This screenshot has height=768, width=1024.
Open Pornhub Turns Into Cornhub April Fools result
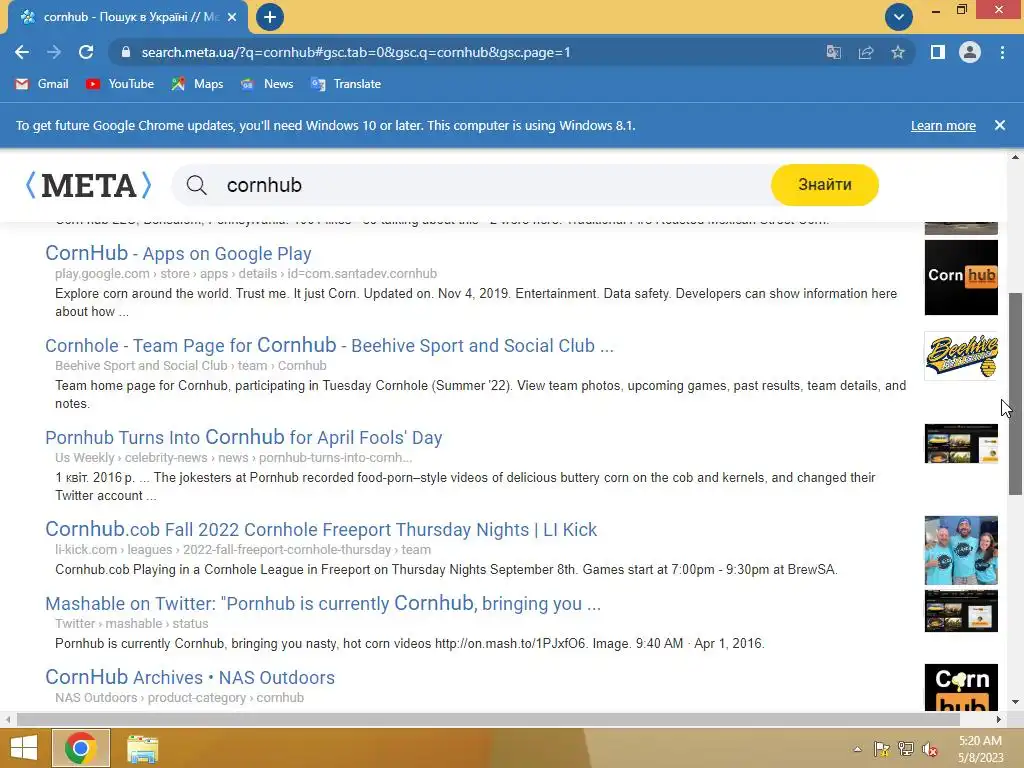244,438
